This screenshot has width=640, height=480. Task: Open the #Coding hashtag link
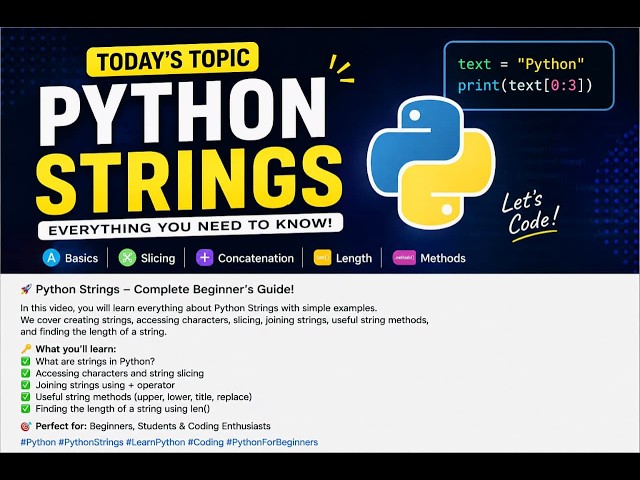[206, 442]
